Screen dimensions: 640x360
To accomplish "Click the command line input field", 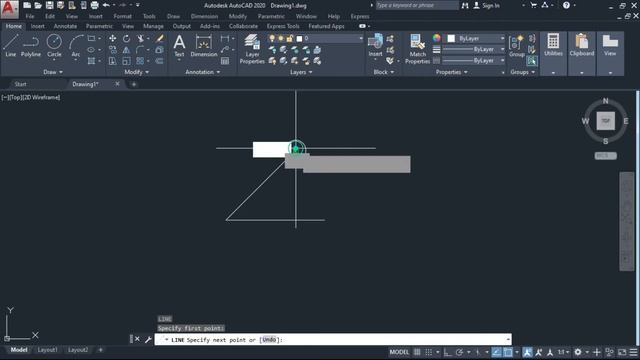I will [333, 339].
